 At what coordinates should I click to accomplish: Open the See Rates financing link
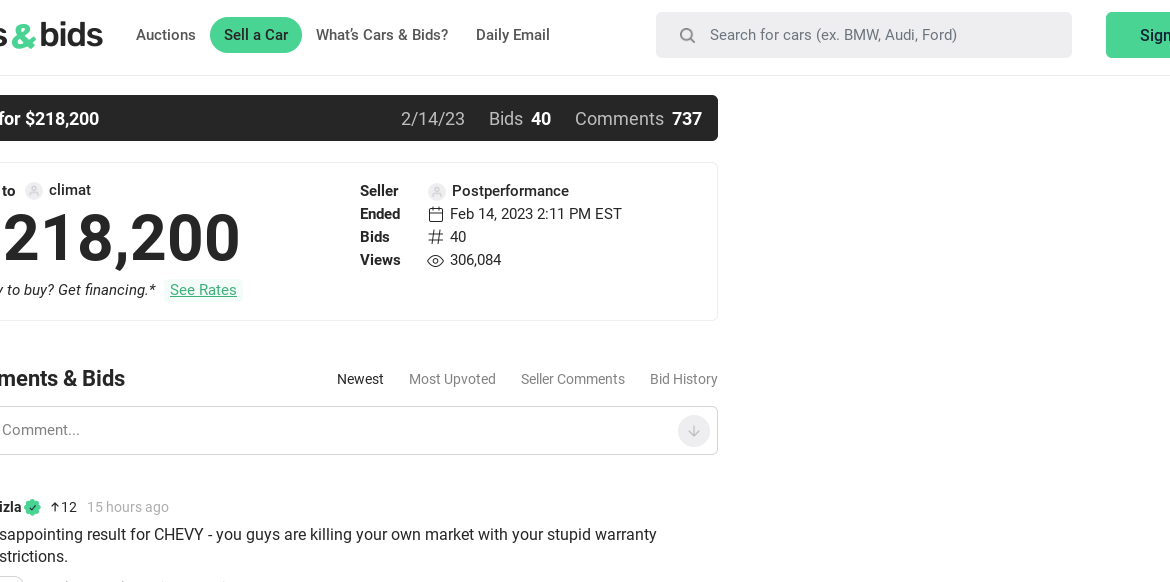click(x=203, y=290)
